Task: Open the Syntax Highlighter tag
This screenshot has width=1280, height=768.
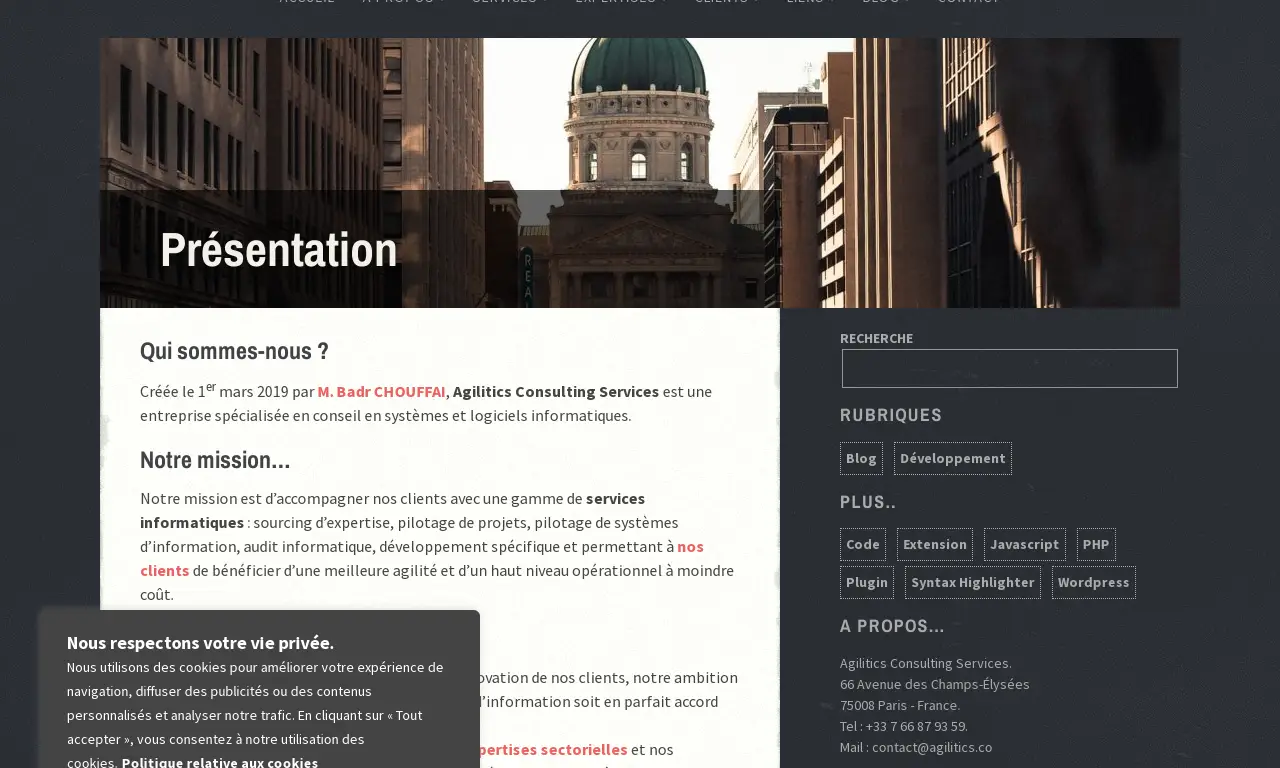Action: (972, 582)
